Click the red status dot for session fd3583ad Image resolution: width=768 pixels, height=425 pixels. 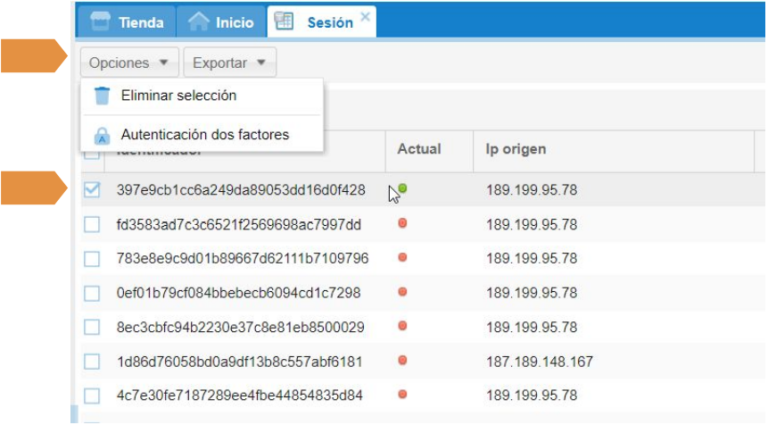pyautogui.click(x=402, y=224)
